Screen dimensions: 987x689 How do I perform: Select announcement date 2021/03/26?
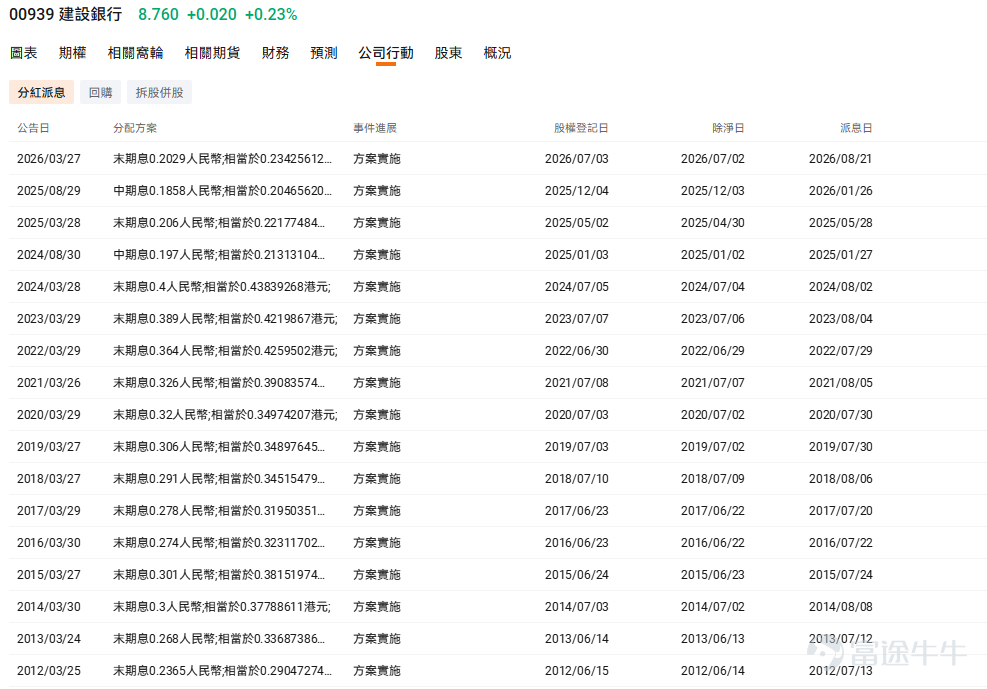[x=49, y=383]
